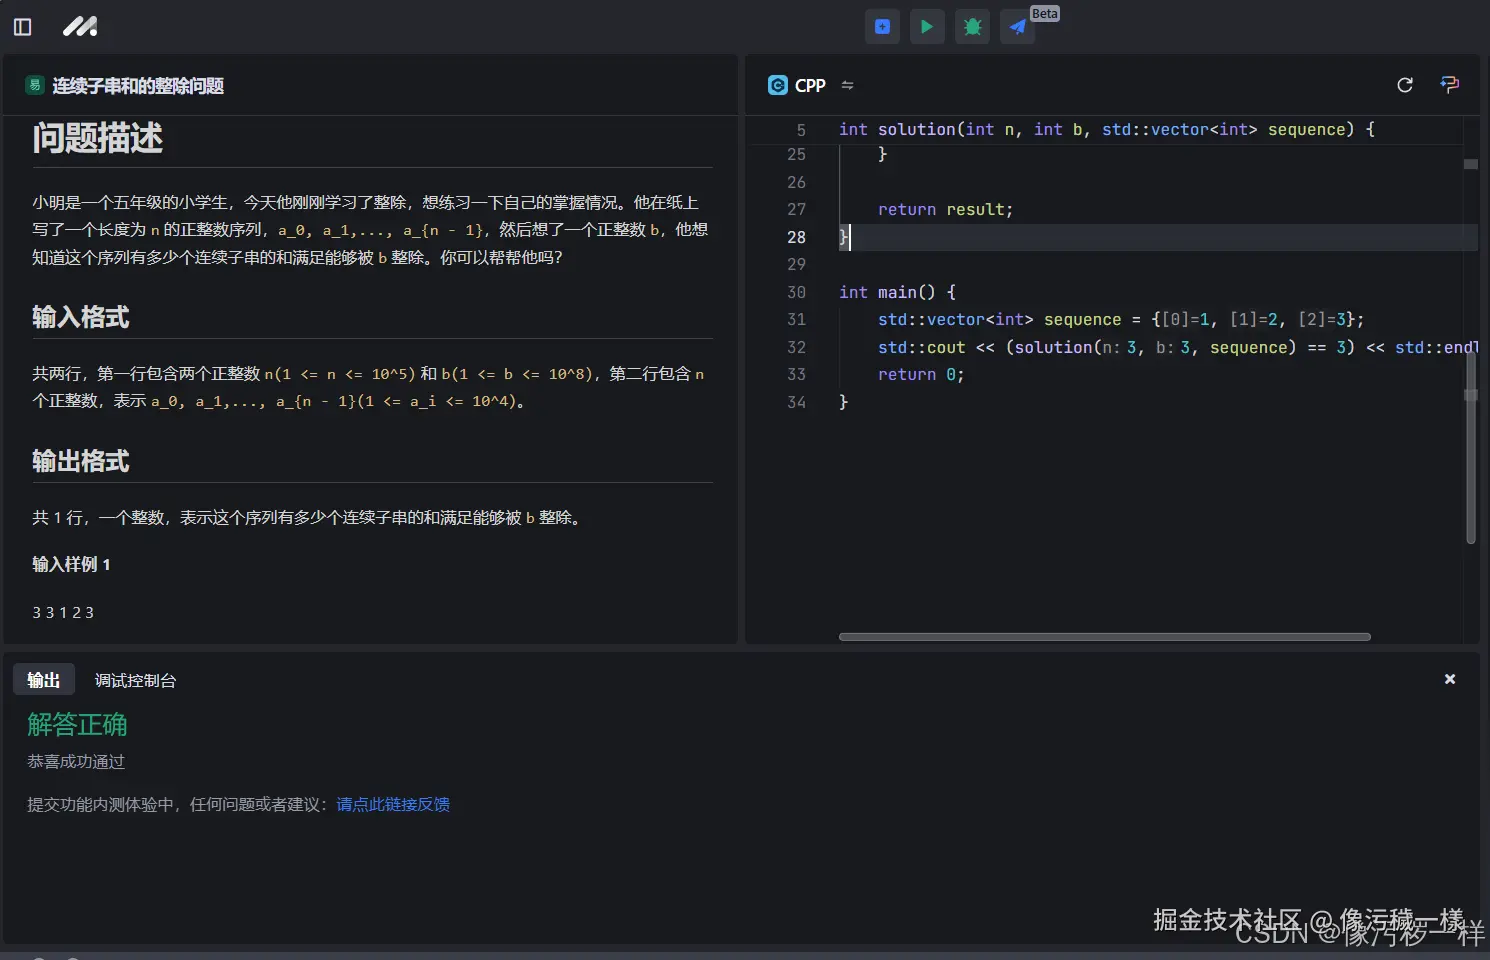Click the green difficulty badge icon

coord(35,85)
